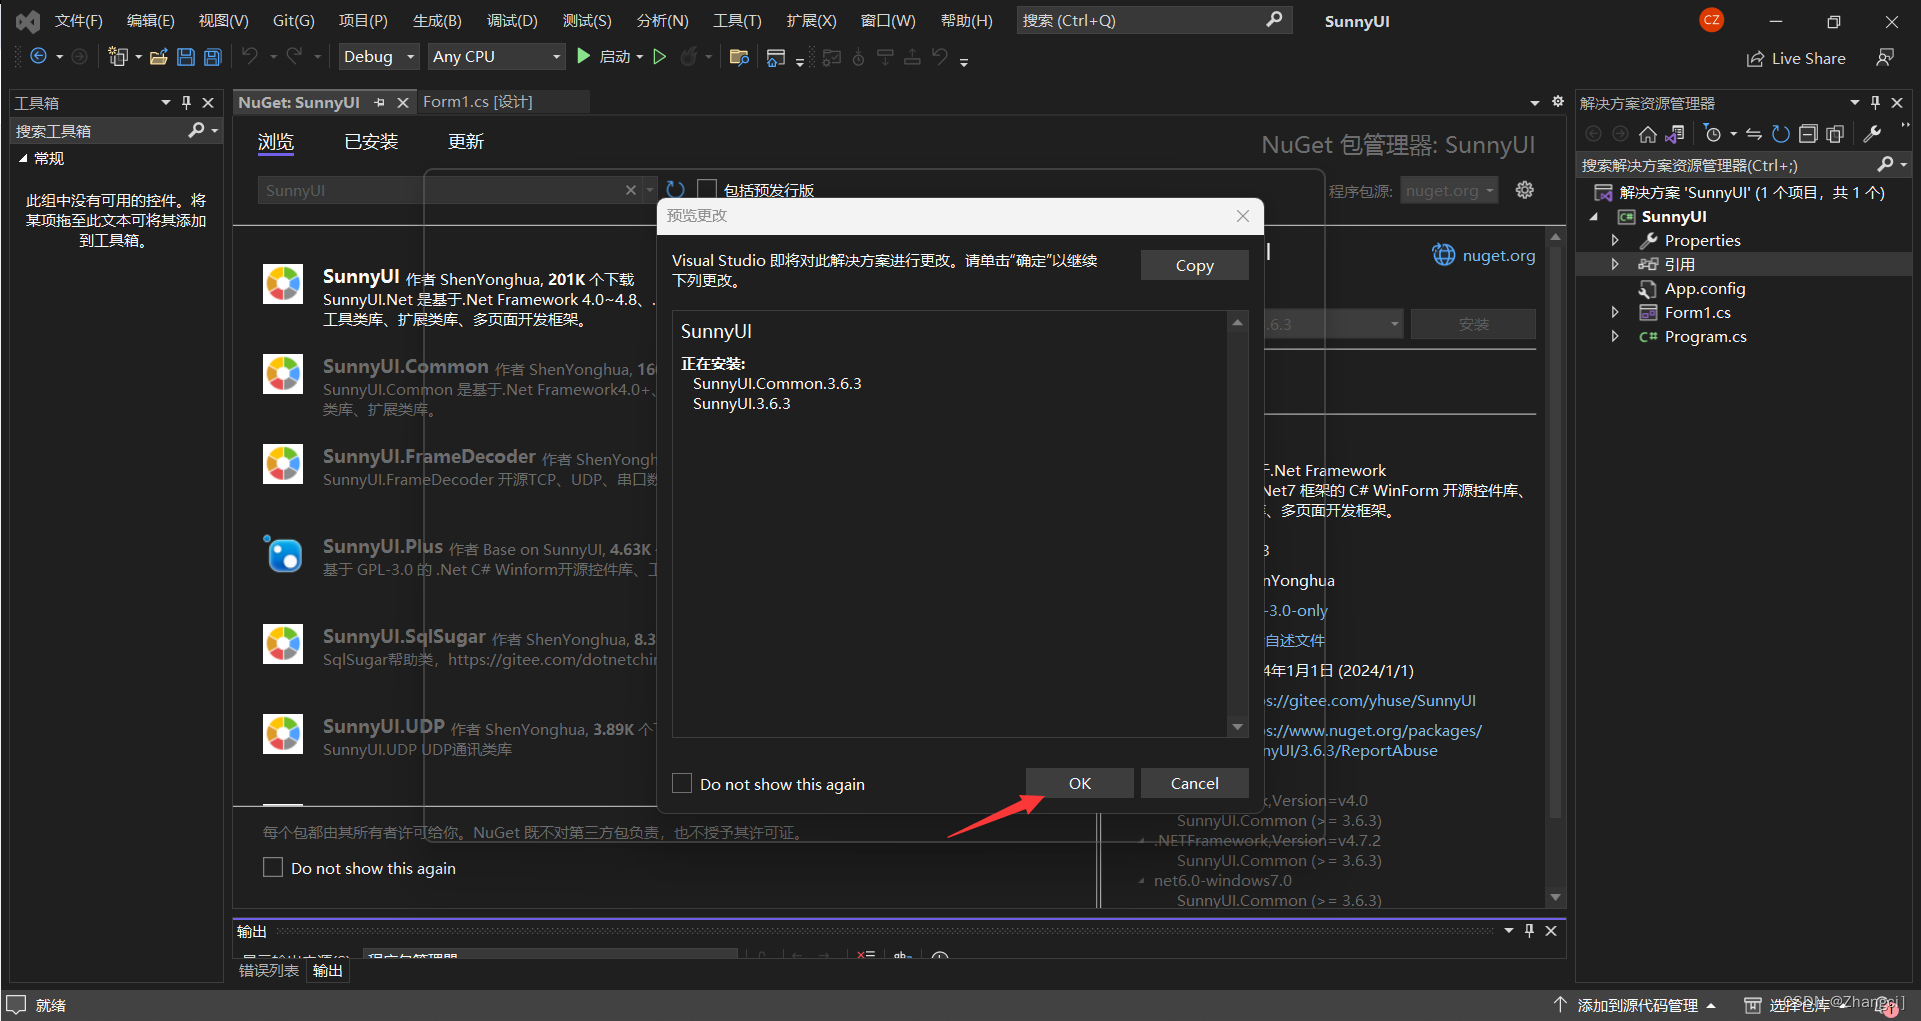The image size is (1921, 1021).
Task: Click the green 启动 start debugging arrow
Action: click(584, 57)
